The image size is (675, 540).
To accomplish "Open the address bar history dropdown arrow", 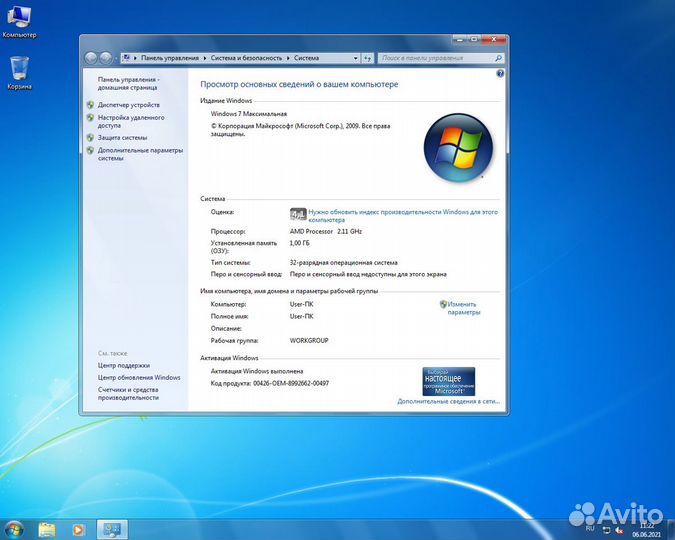I will 356,58.
